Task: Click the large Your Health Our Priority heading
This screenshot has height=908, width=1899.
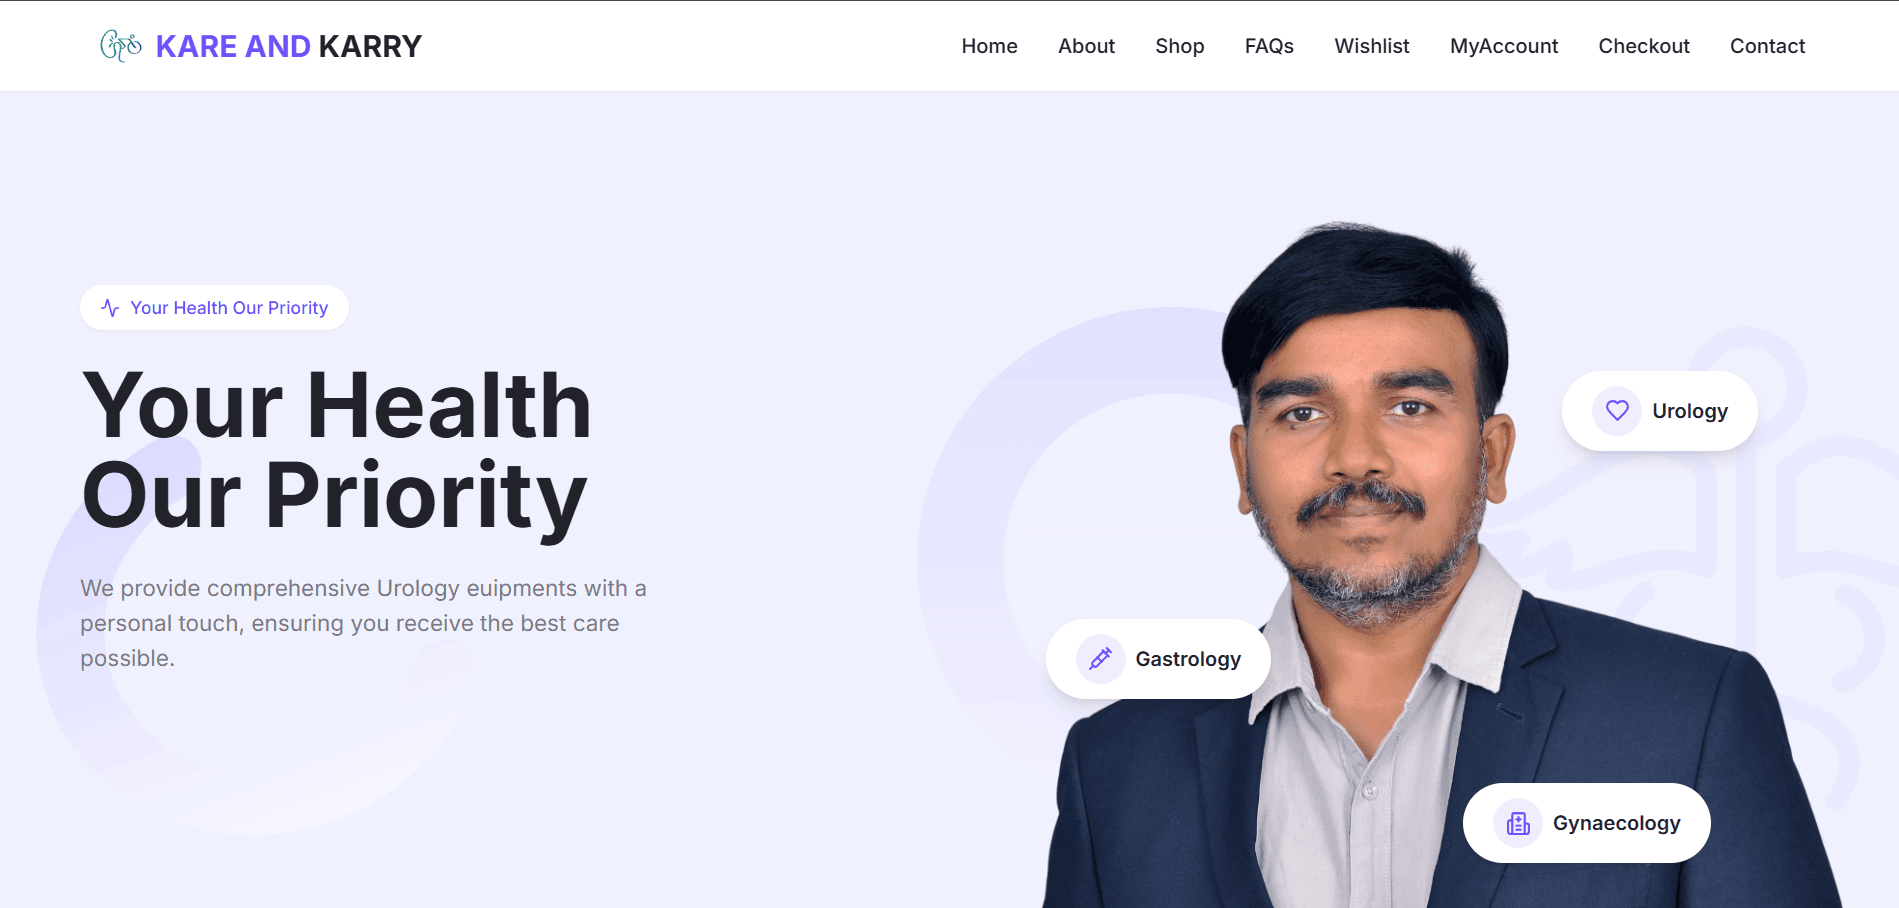Action: 337,450
